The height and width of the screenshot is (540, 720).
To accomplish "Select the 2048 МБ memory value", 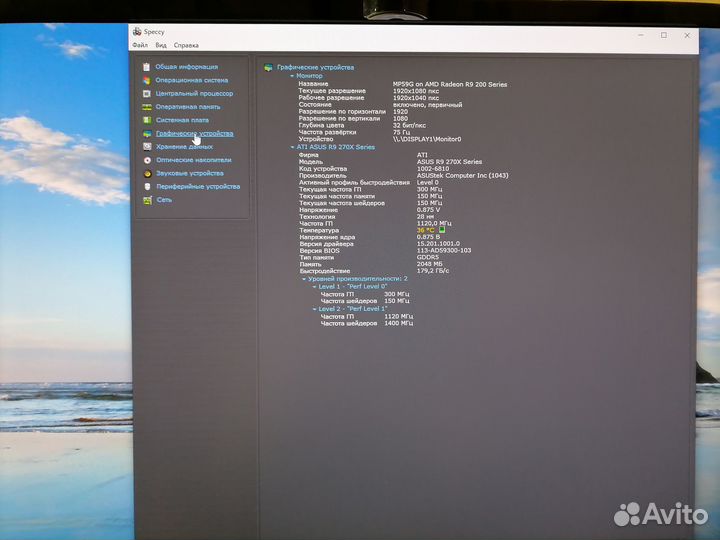I will (430, 264).
